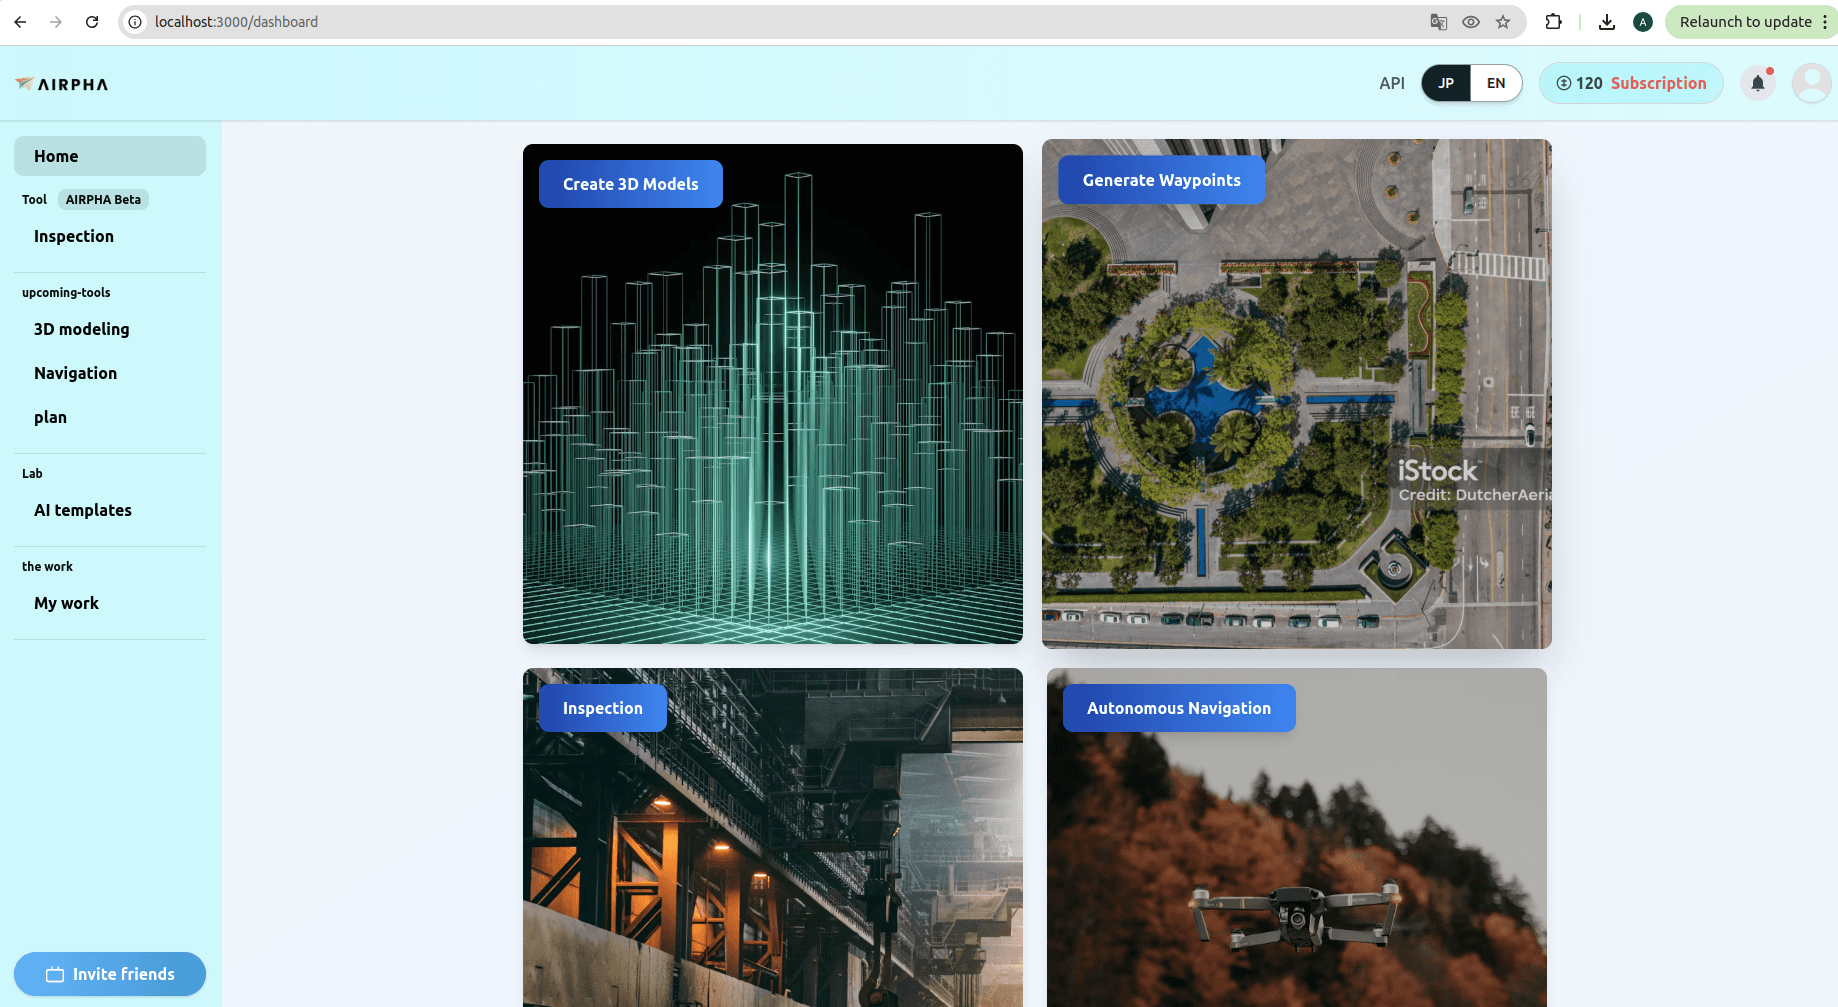Open the Generate Waypoints card

[1161, 179]
